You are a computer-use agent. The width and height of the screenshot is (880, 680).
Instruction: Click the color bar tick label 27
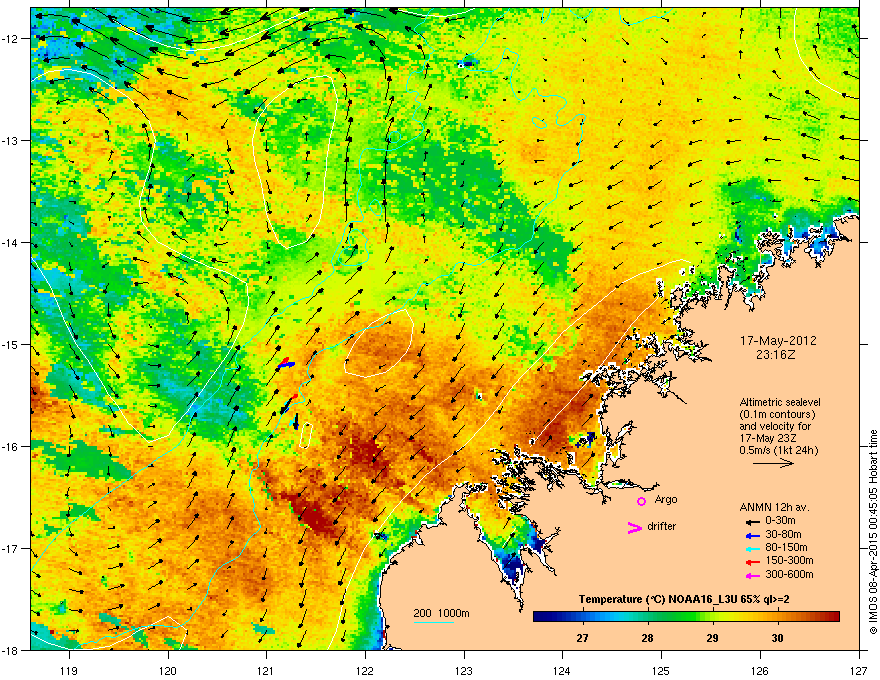tap(582, 638)
